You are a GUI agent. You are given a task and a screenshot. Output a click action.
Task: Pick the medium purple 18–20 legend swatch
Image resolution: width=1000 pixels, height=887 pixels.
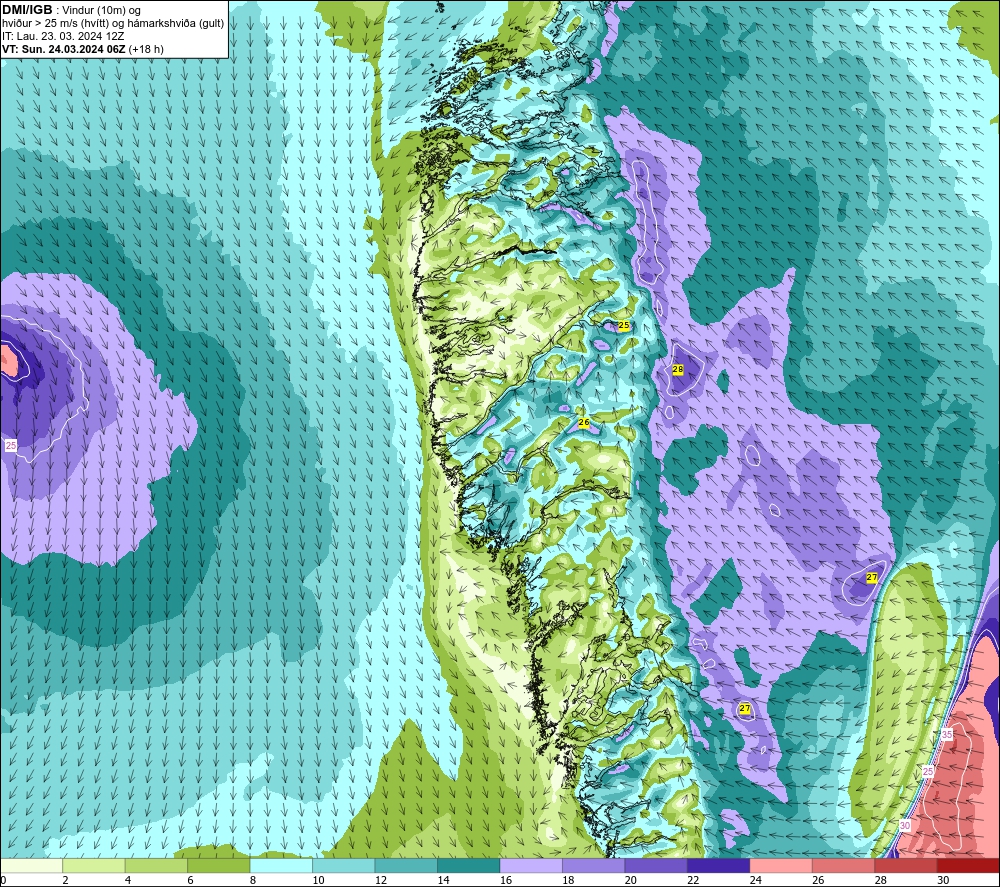pos(594,865)
